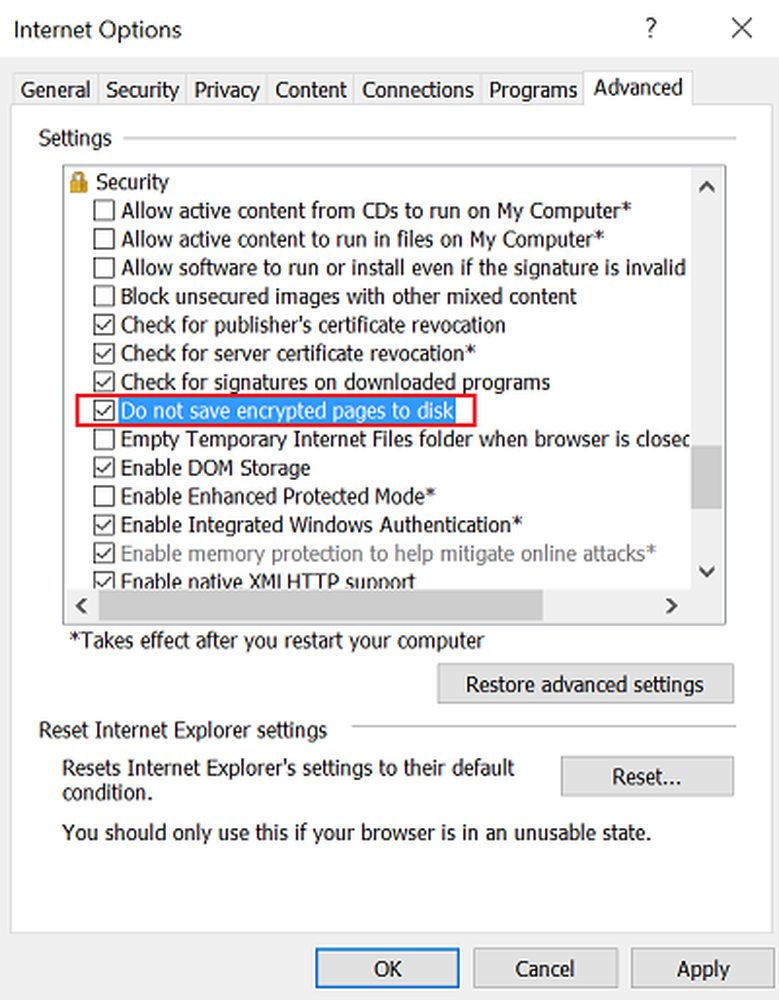Viewport: 779px width, 1000px height.
Task: Click Restore advanced settings button
Action: (585, 685)
